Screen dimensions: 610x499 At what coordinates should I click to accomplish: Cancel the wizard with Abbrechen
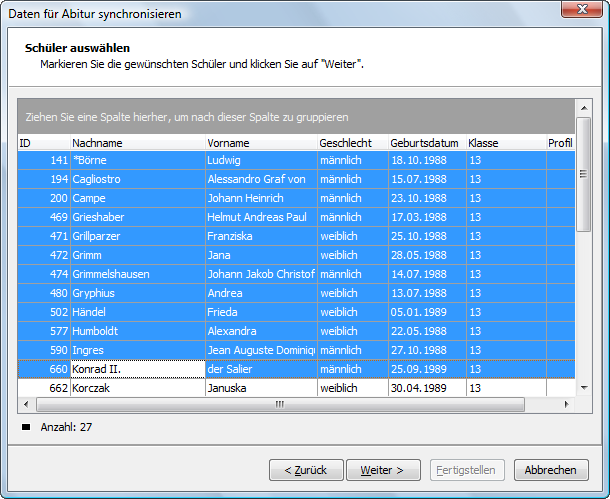pyautogui.click(x=551, y=470)
